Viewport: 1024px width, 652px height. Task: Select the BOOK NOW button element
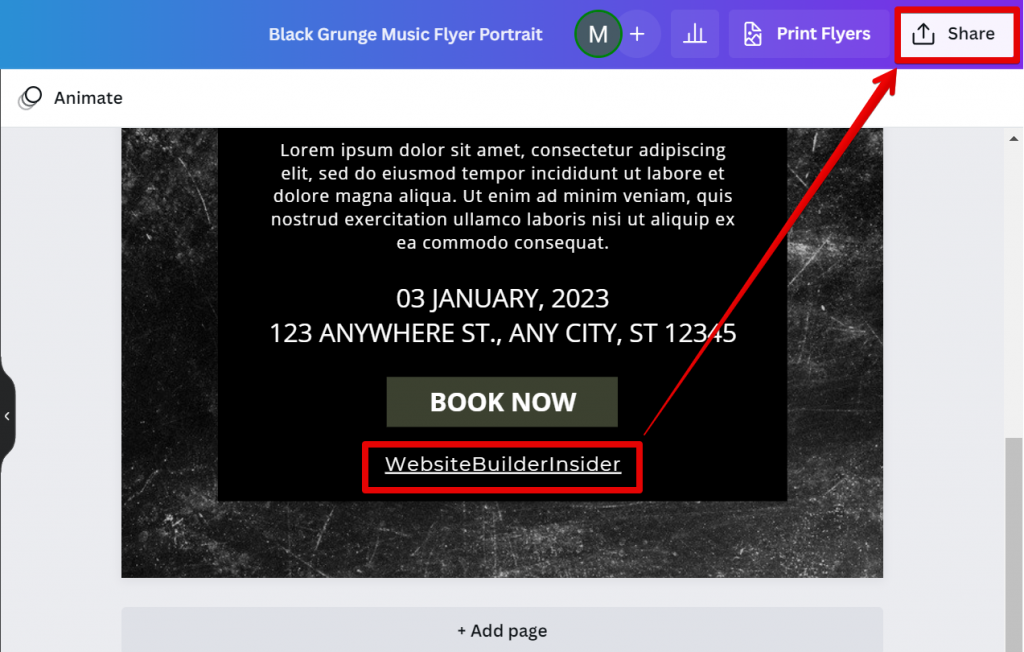[x=502, y=402]
